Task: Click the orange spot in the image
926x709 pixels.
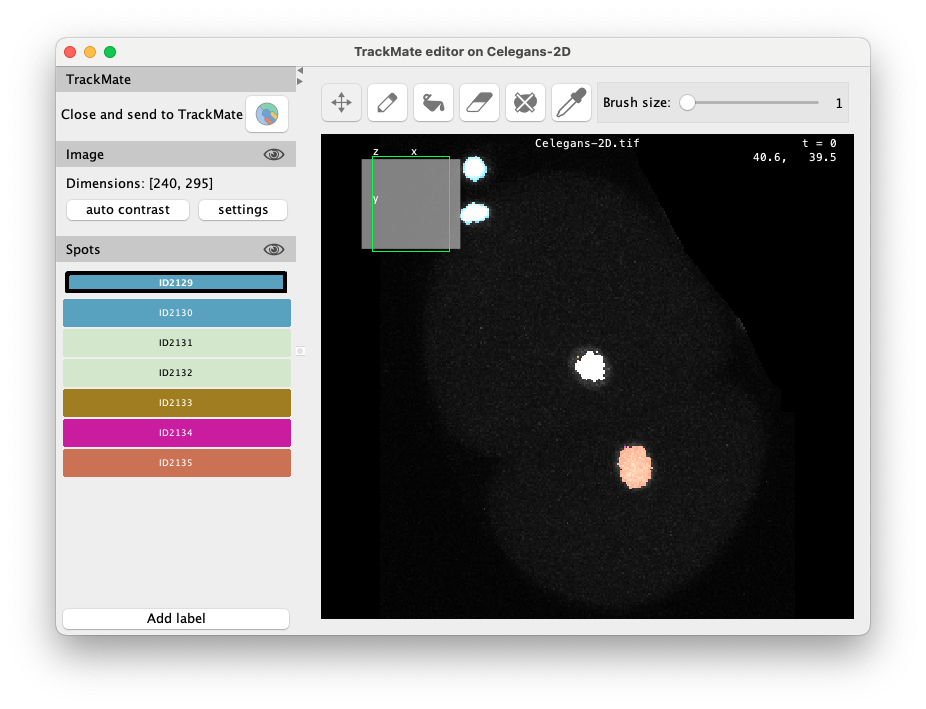Action: tap(634, 466)
